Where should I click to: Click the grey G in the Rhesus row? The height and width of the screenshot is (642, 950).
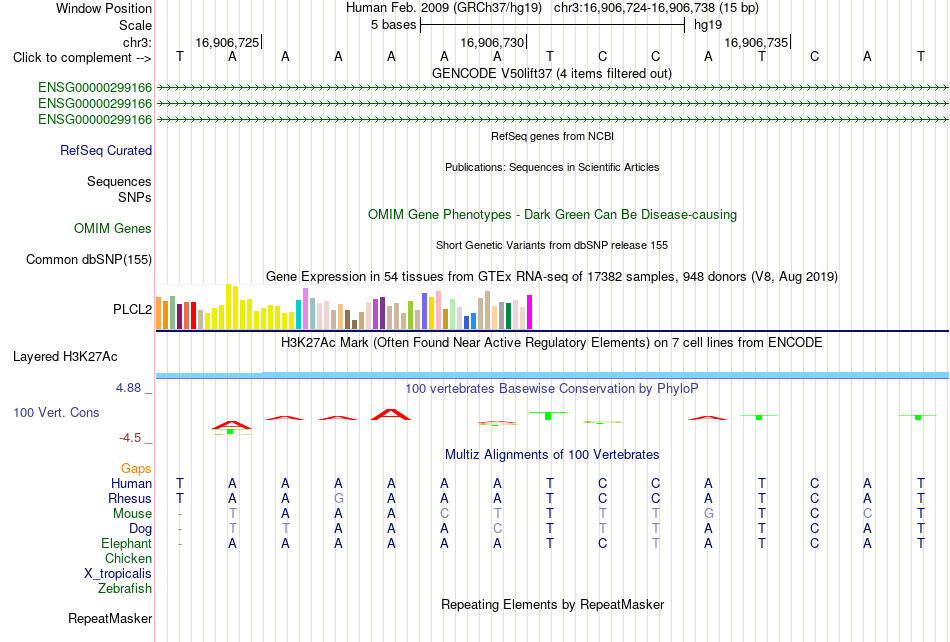338,498
